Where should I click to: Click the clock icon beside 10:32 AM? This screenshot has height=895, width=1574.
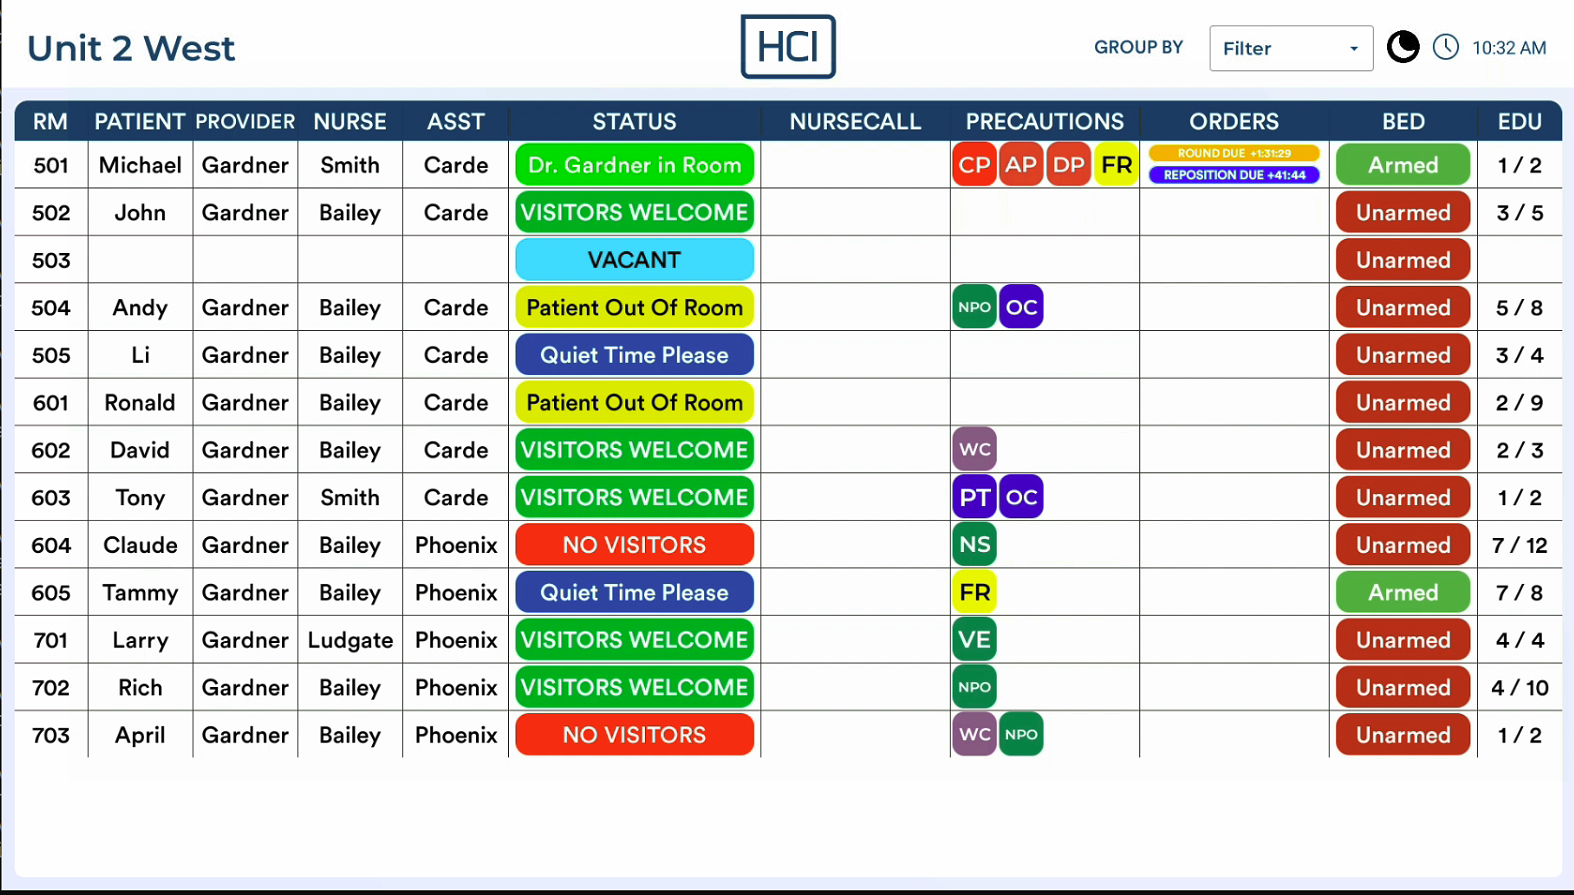(1446, 47)
